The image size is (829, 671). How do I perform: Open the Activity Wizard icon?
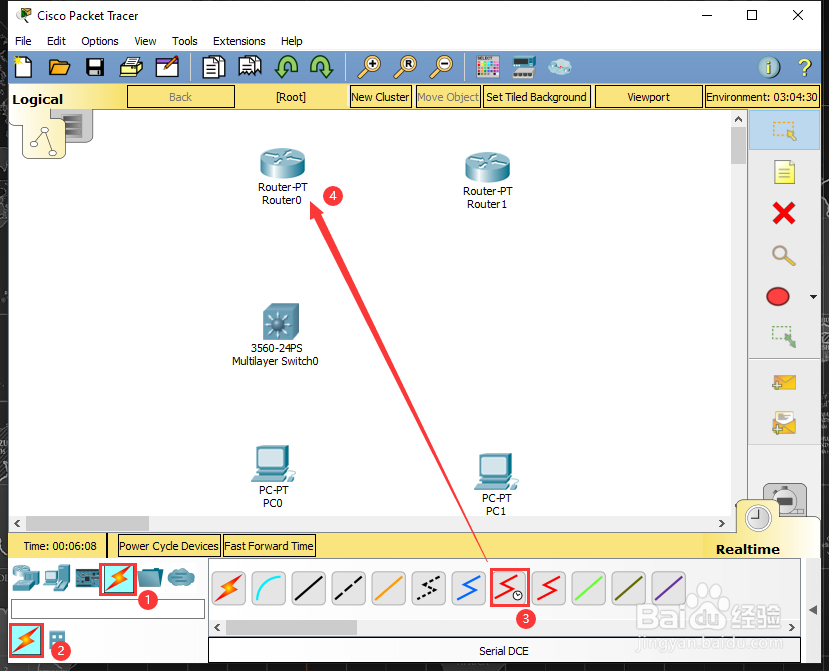[167, 67]
